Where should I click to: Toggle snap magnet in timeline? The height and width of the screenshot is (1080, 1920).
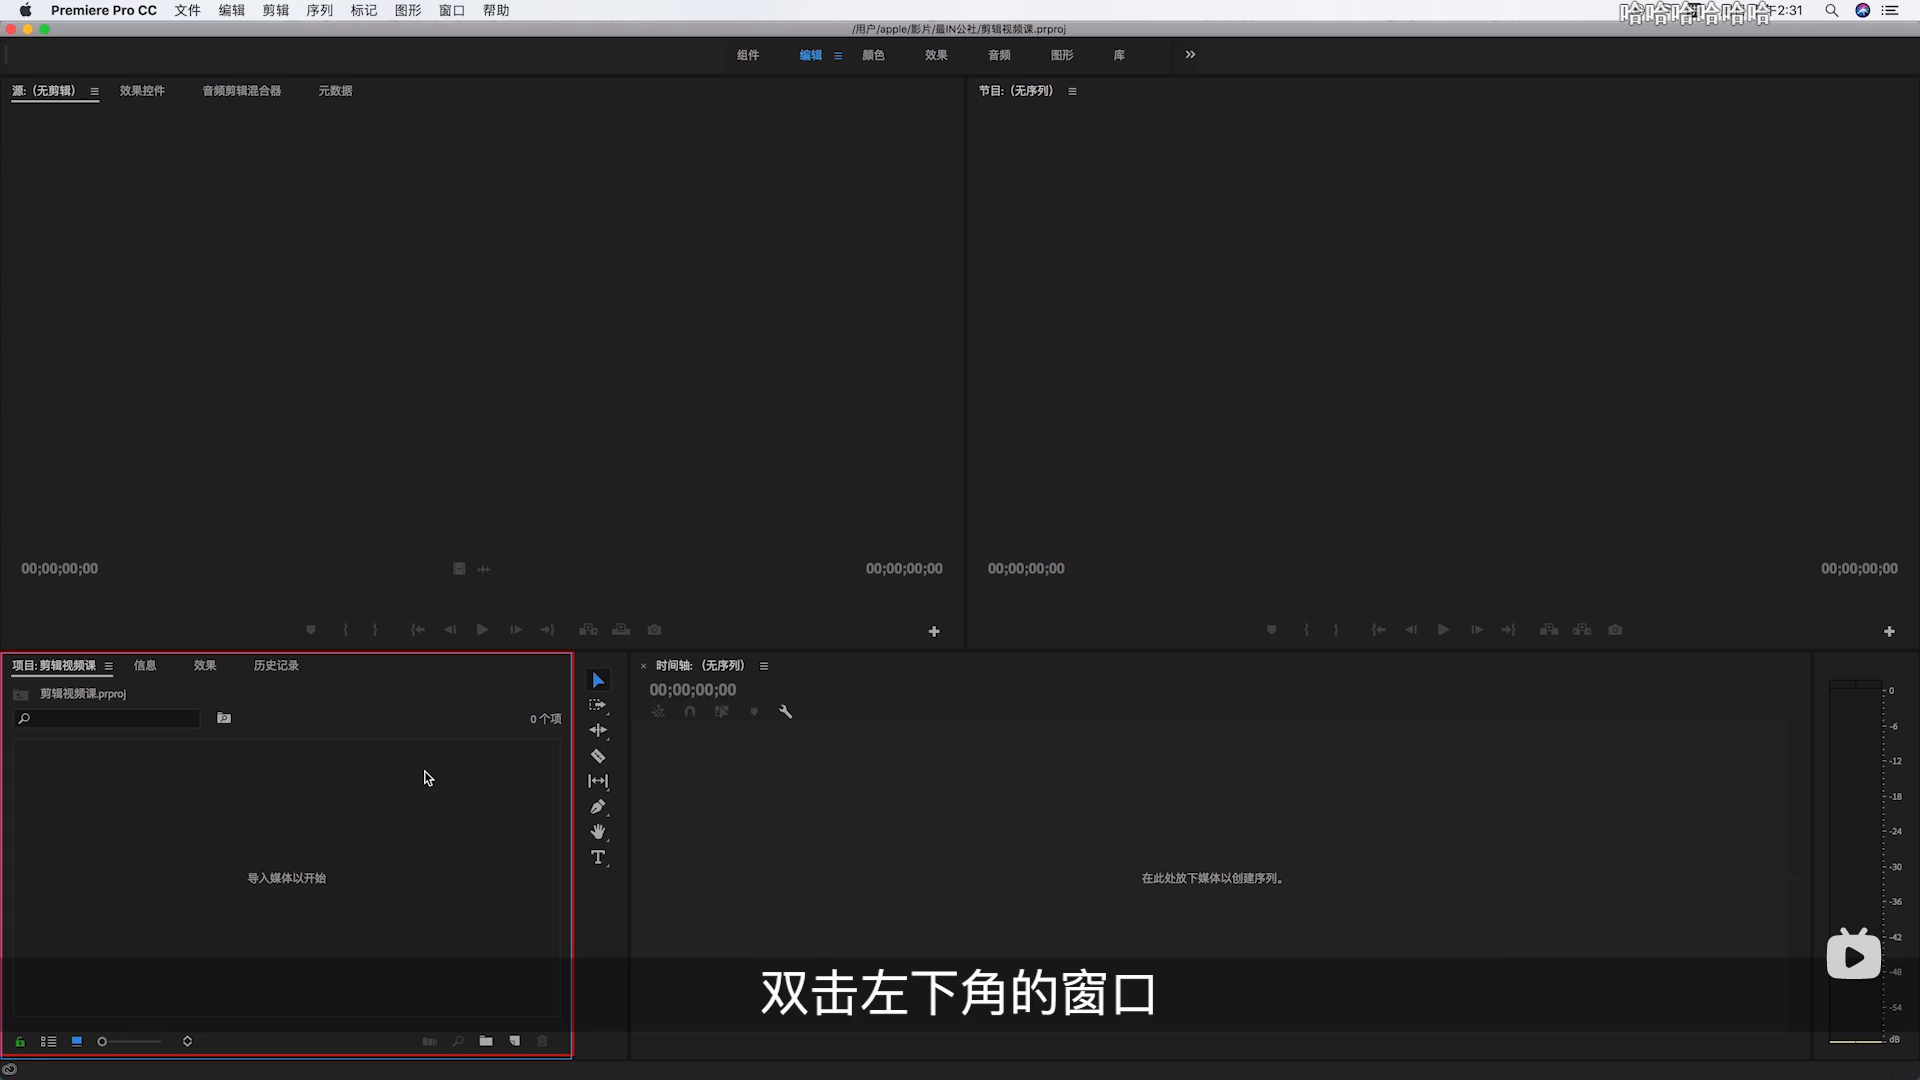(690, 712)
